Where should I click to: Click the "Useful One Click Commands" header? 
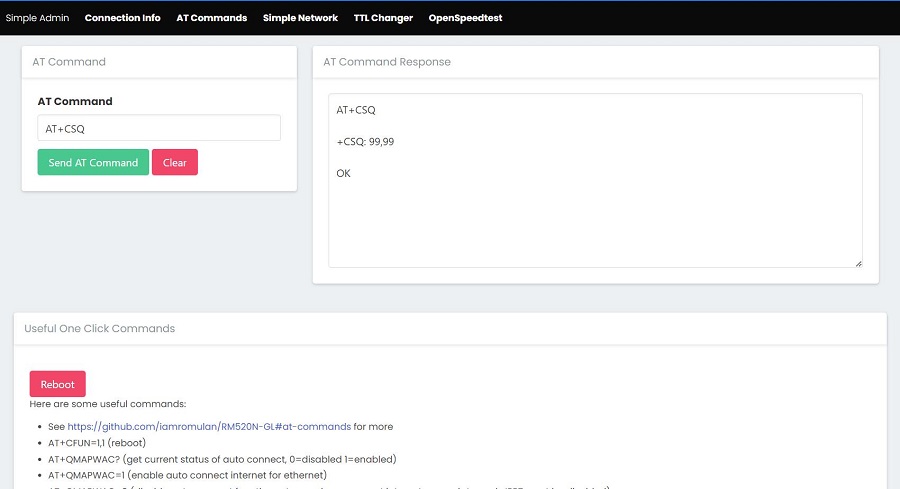pyautogui.click(x=99, y=328)
